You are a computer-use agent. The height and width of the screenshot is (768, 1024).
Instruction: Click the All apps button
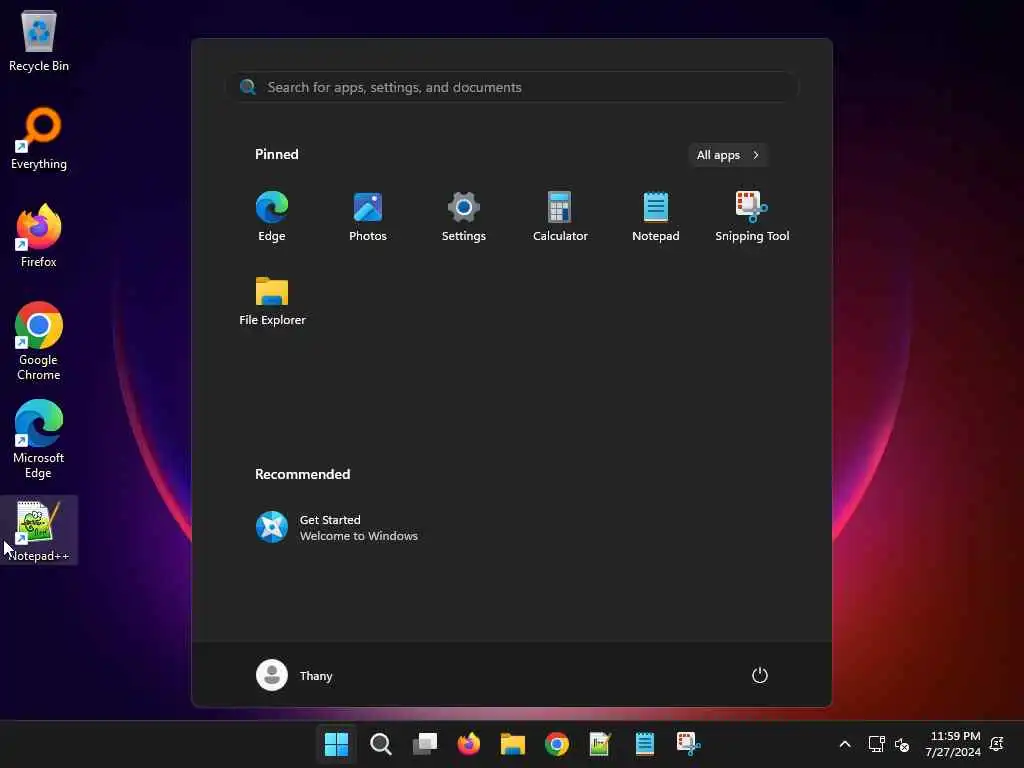[x=728, y=155]
